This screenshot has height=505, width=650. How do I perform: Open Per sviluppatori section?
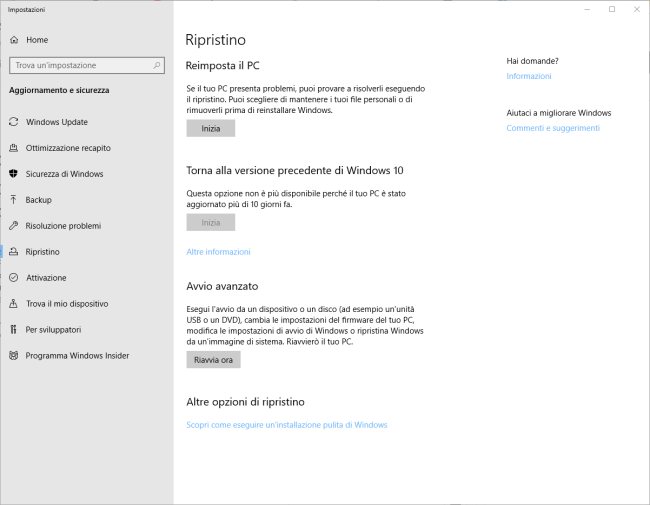pyautogui.click(x=86, y=330)
